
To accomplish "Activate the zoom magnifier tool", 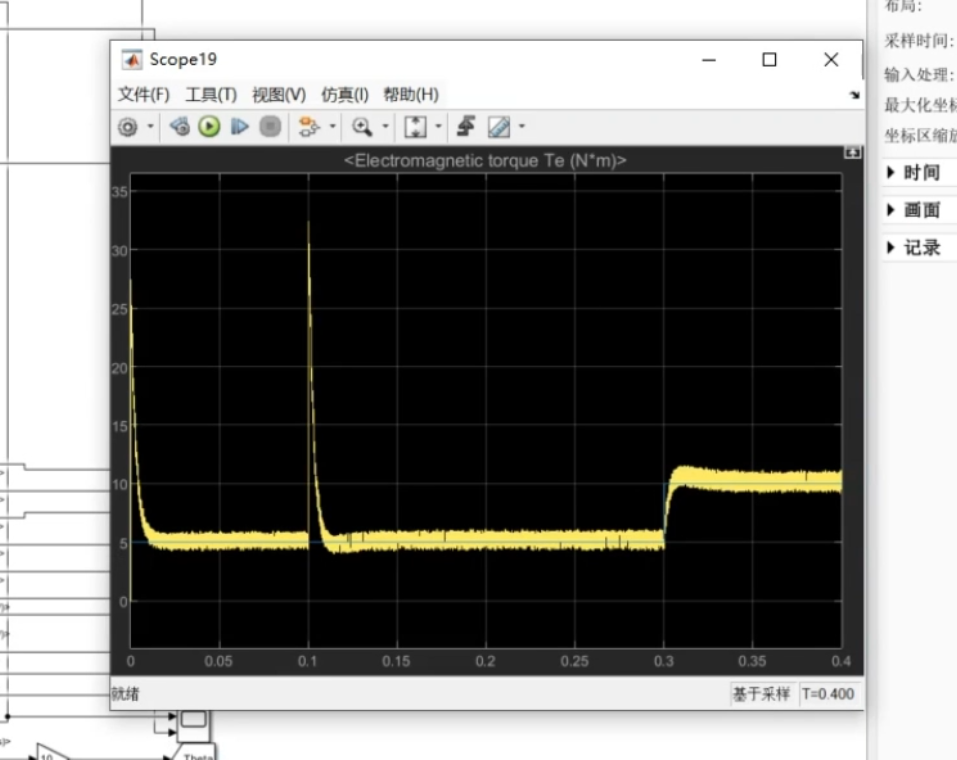I will [x=362, y=126].
